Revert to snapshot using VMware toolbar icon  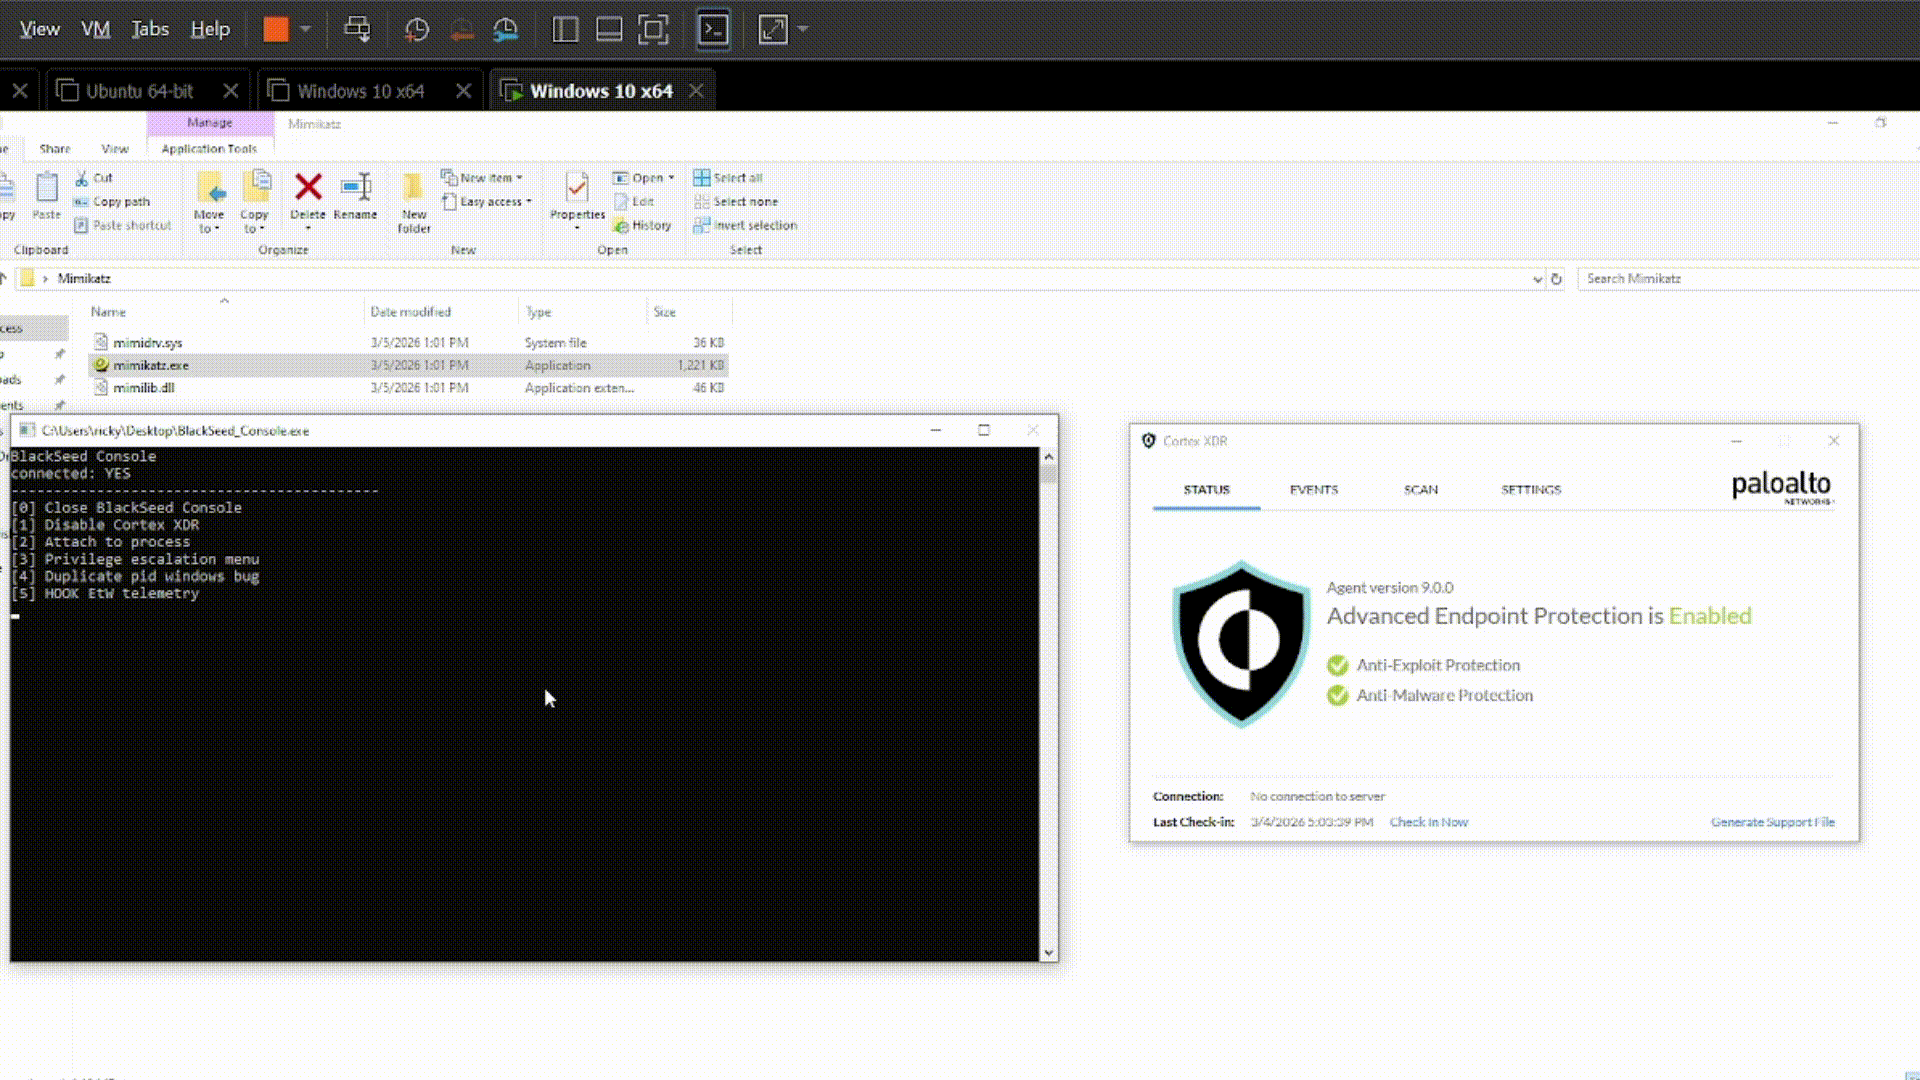coord(461,30)
